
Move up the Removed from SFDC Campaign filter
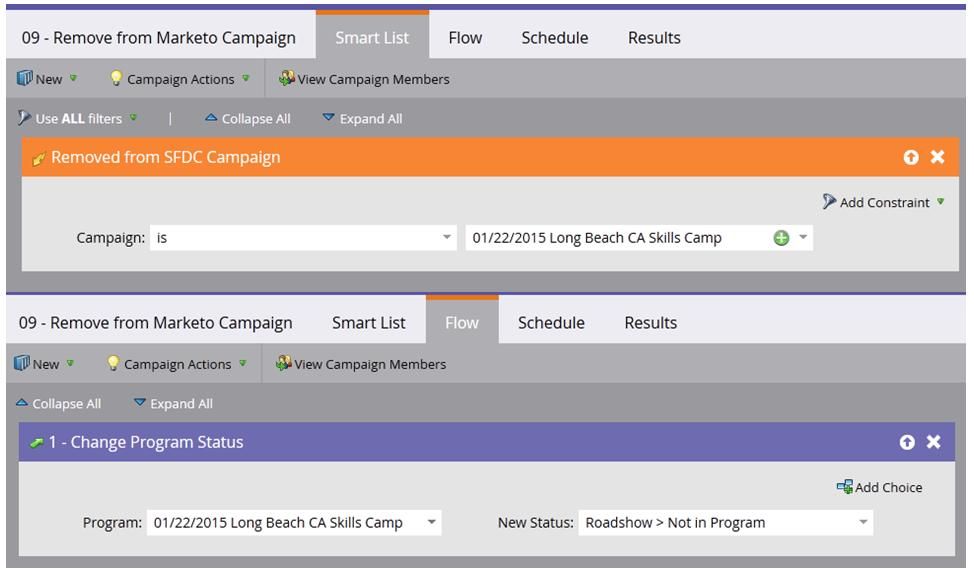coord(910,157)
